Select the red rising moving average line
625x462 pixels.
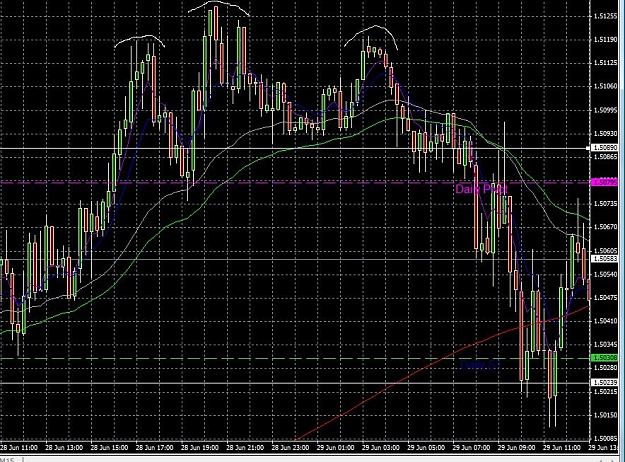(x=442, y=358)
